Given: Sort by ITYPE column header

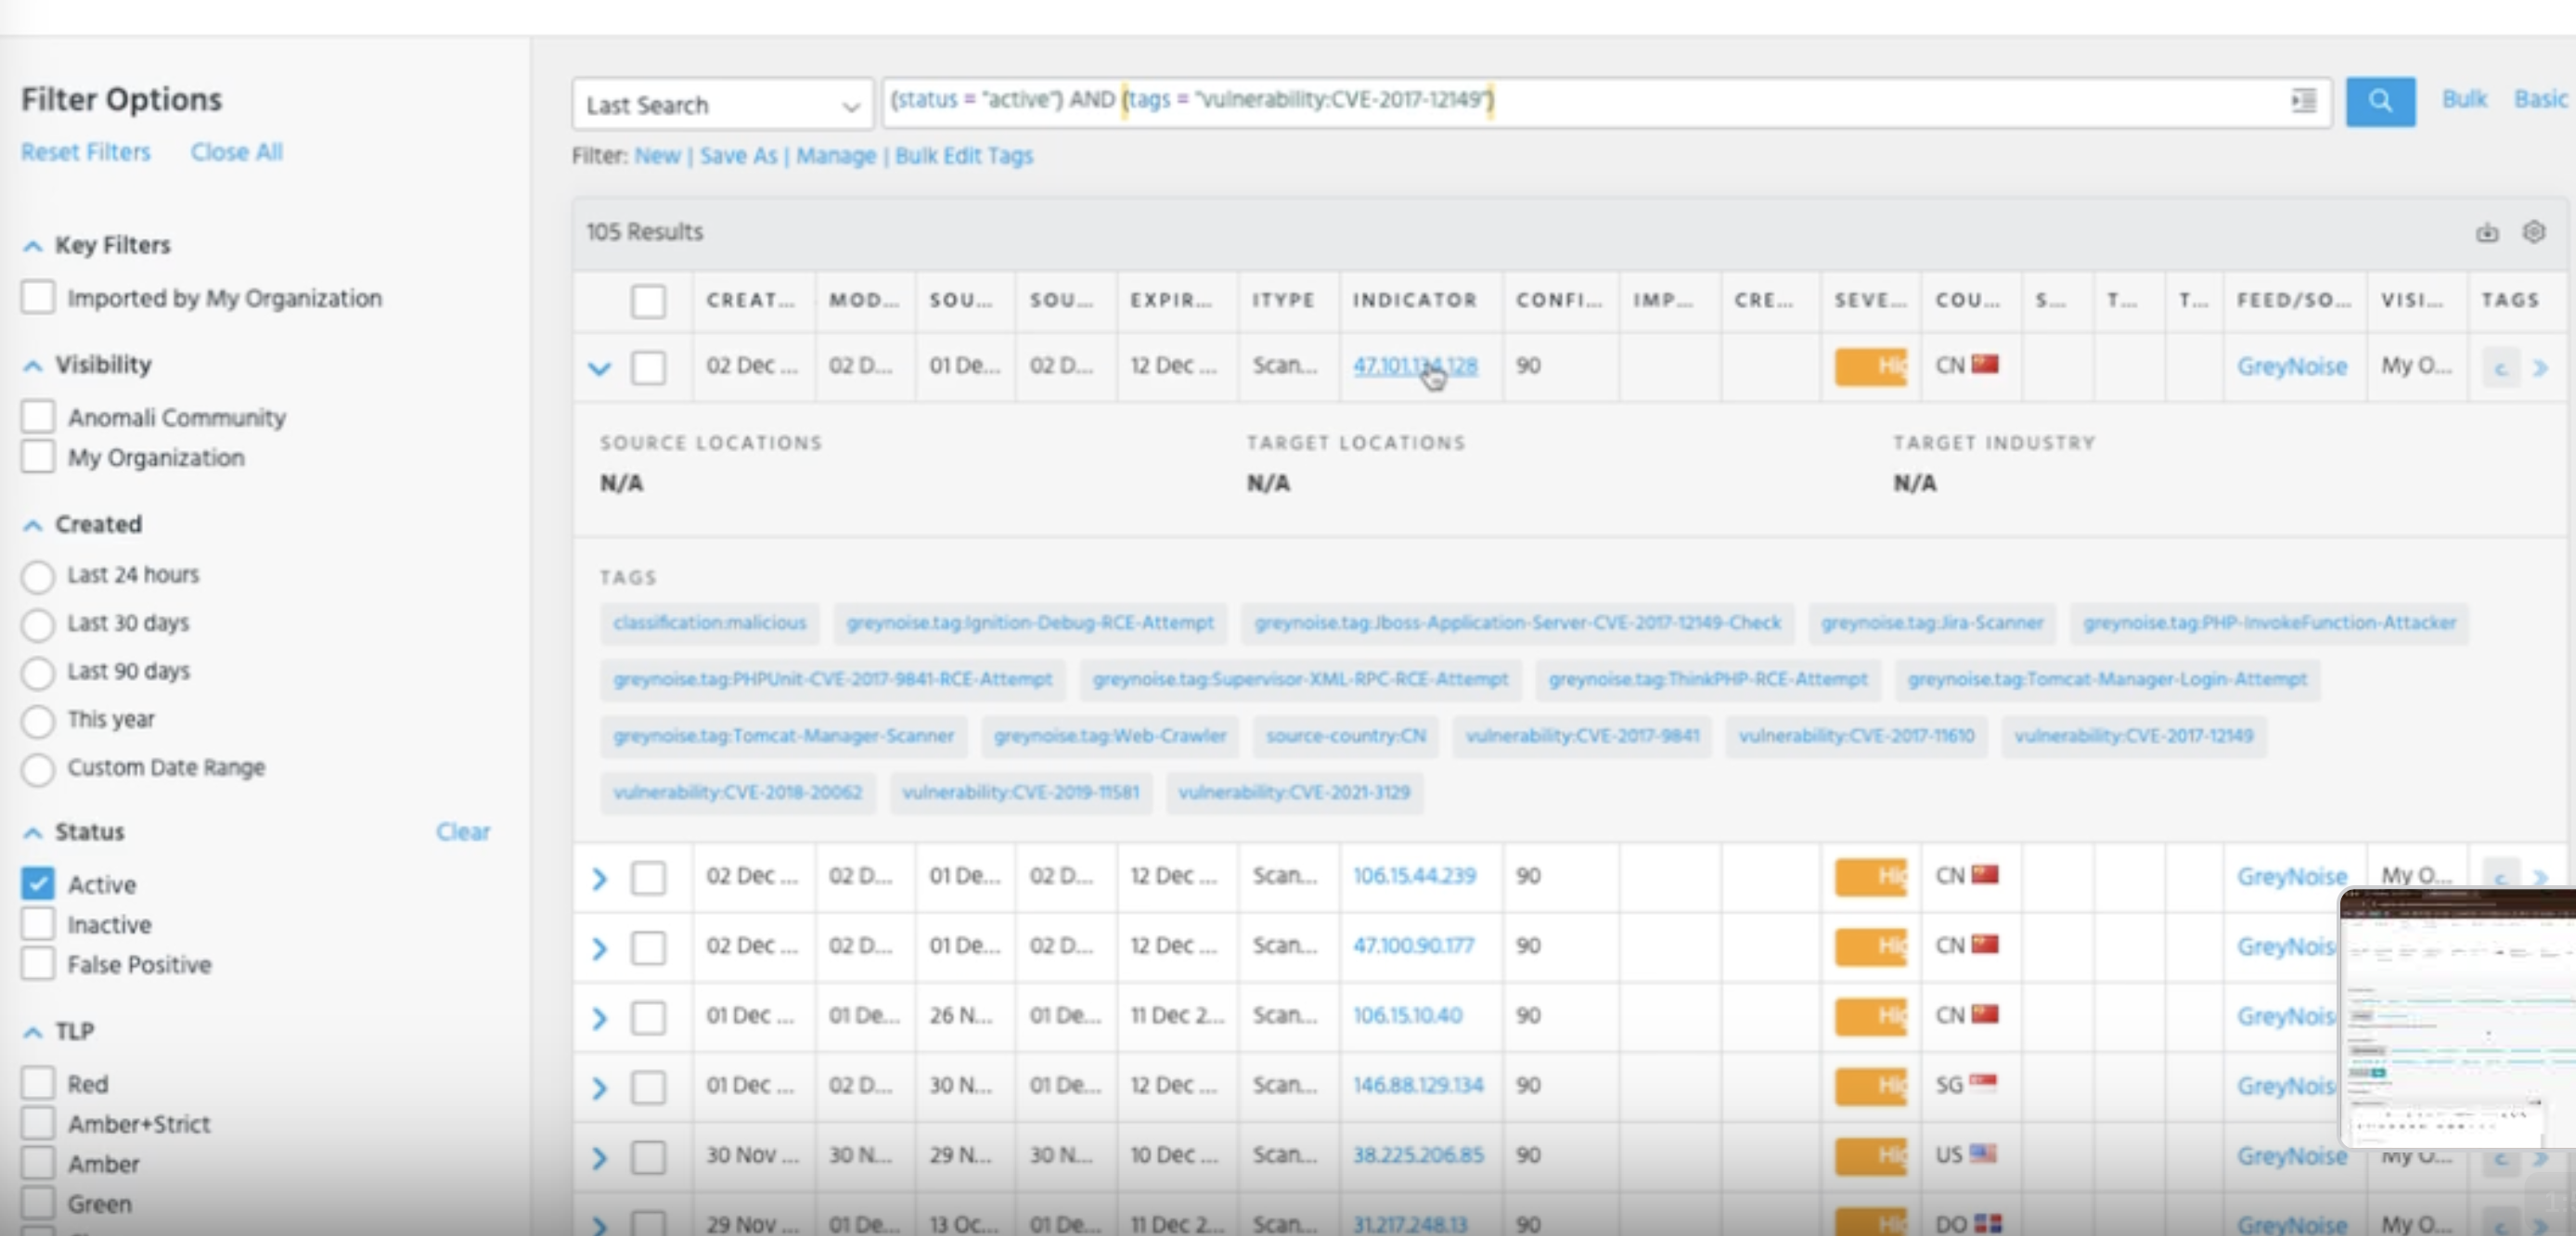Looking at the screenshot, I should pyautogui.click(x=1283, y=300).
